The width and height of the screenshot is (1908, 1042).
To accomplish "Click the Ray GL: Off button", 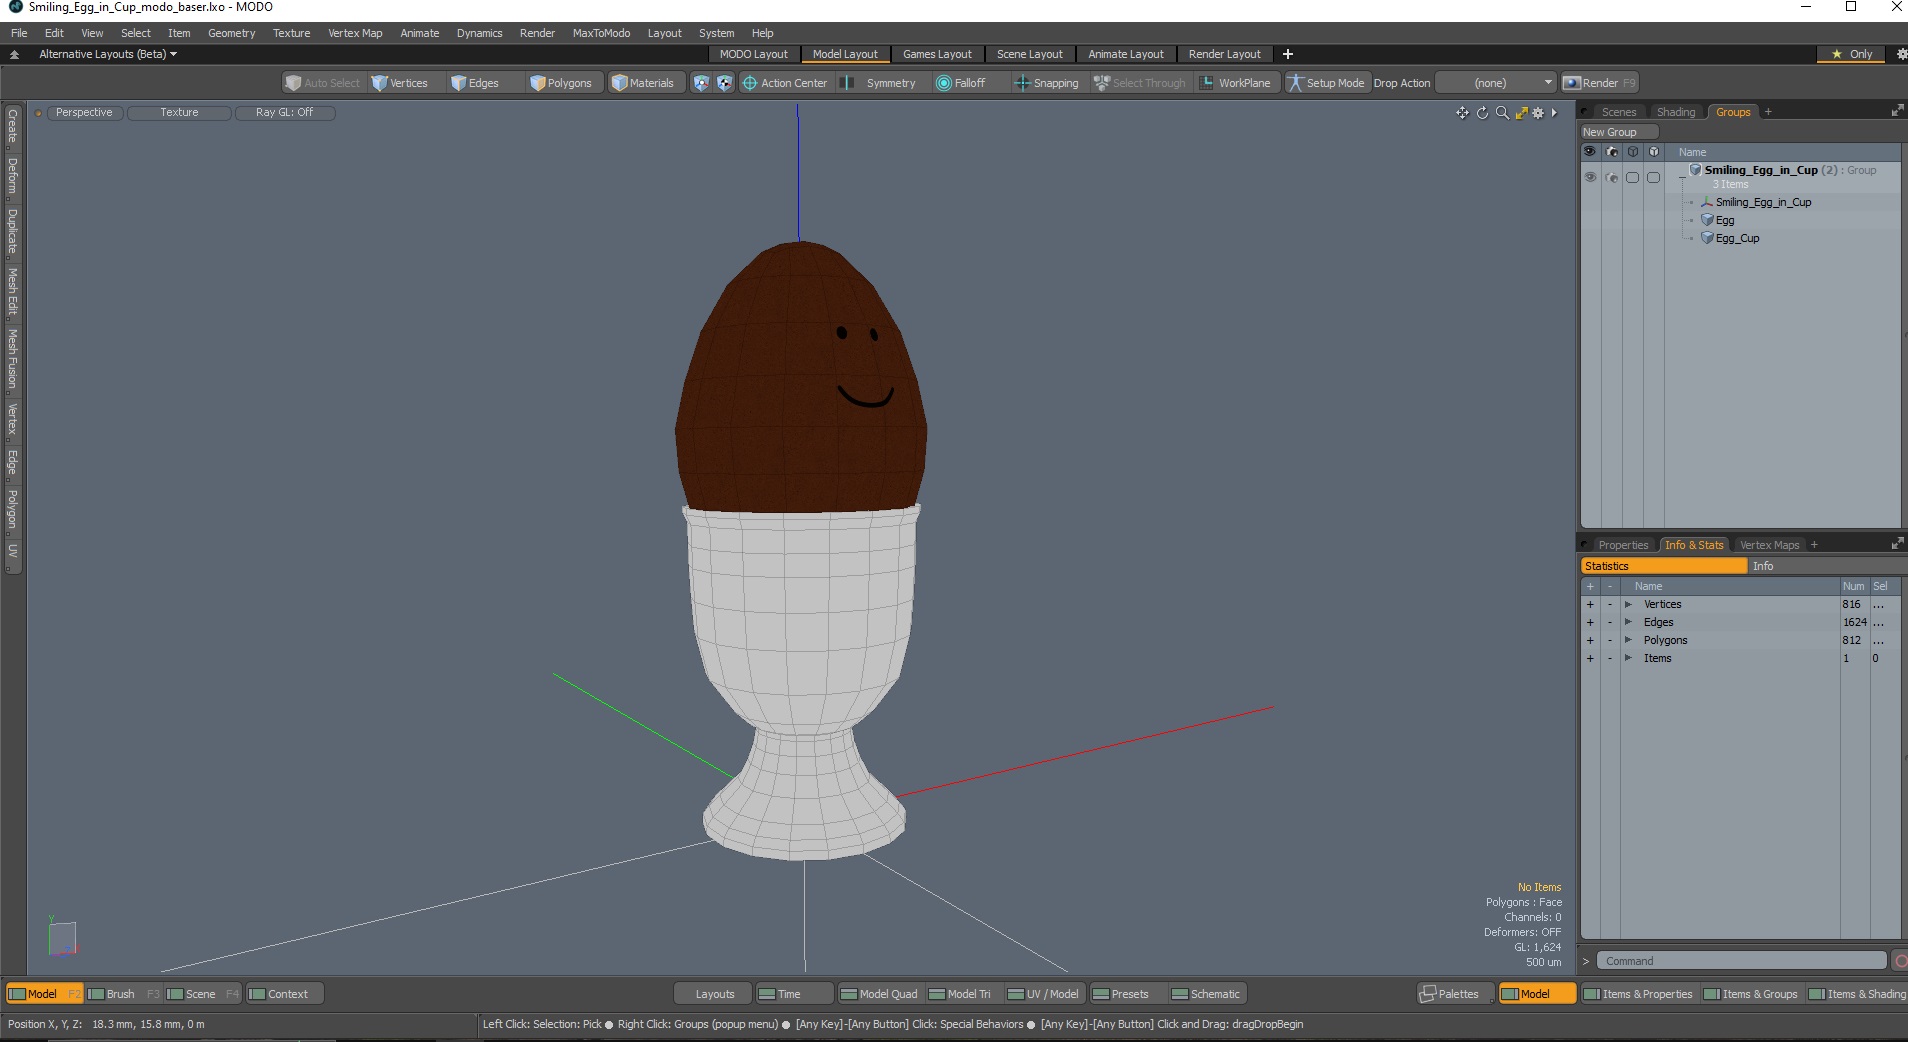I will [284, 112].
